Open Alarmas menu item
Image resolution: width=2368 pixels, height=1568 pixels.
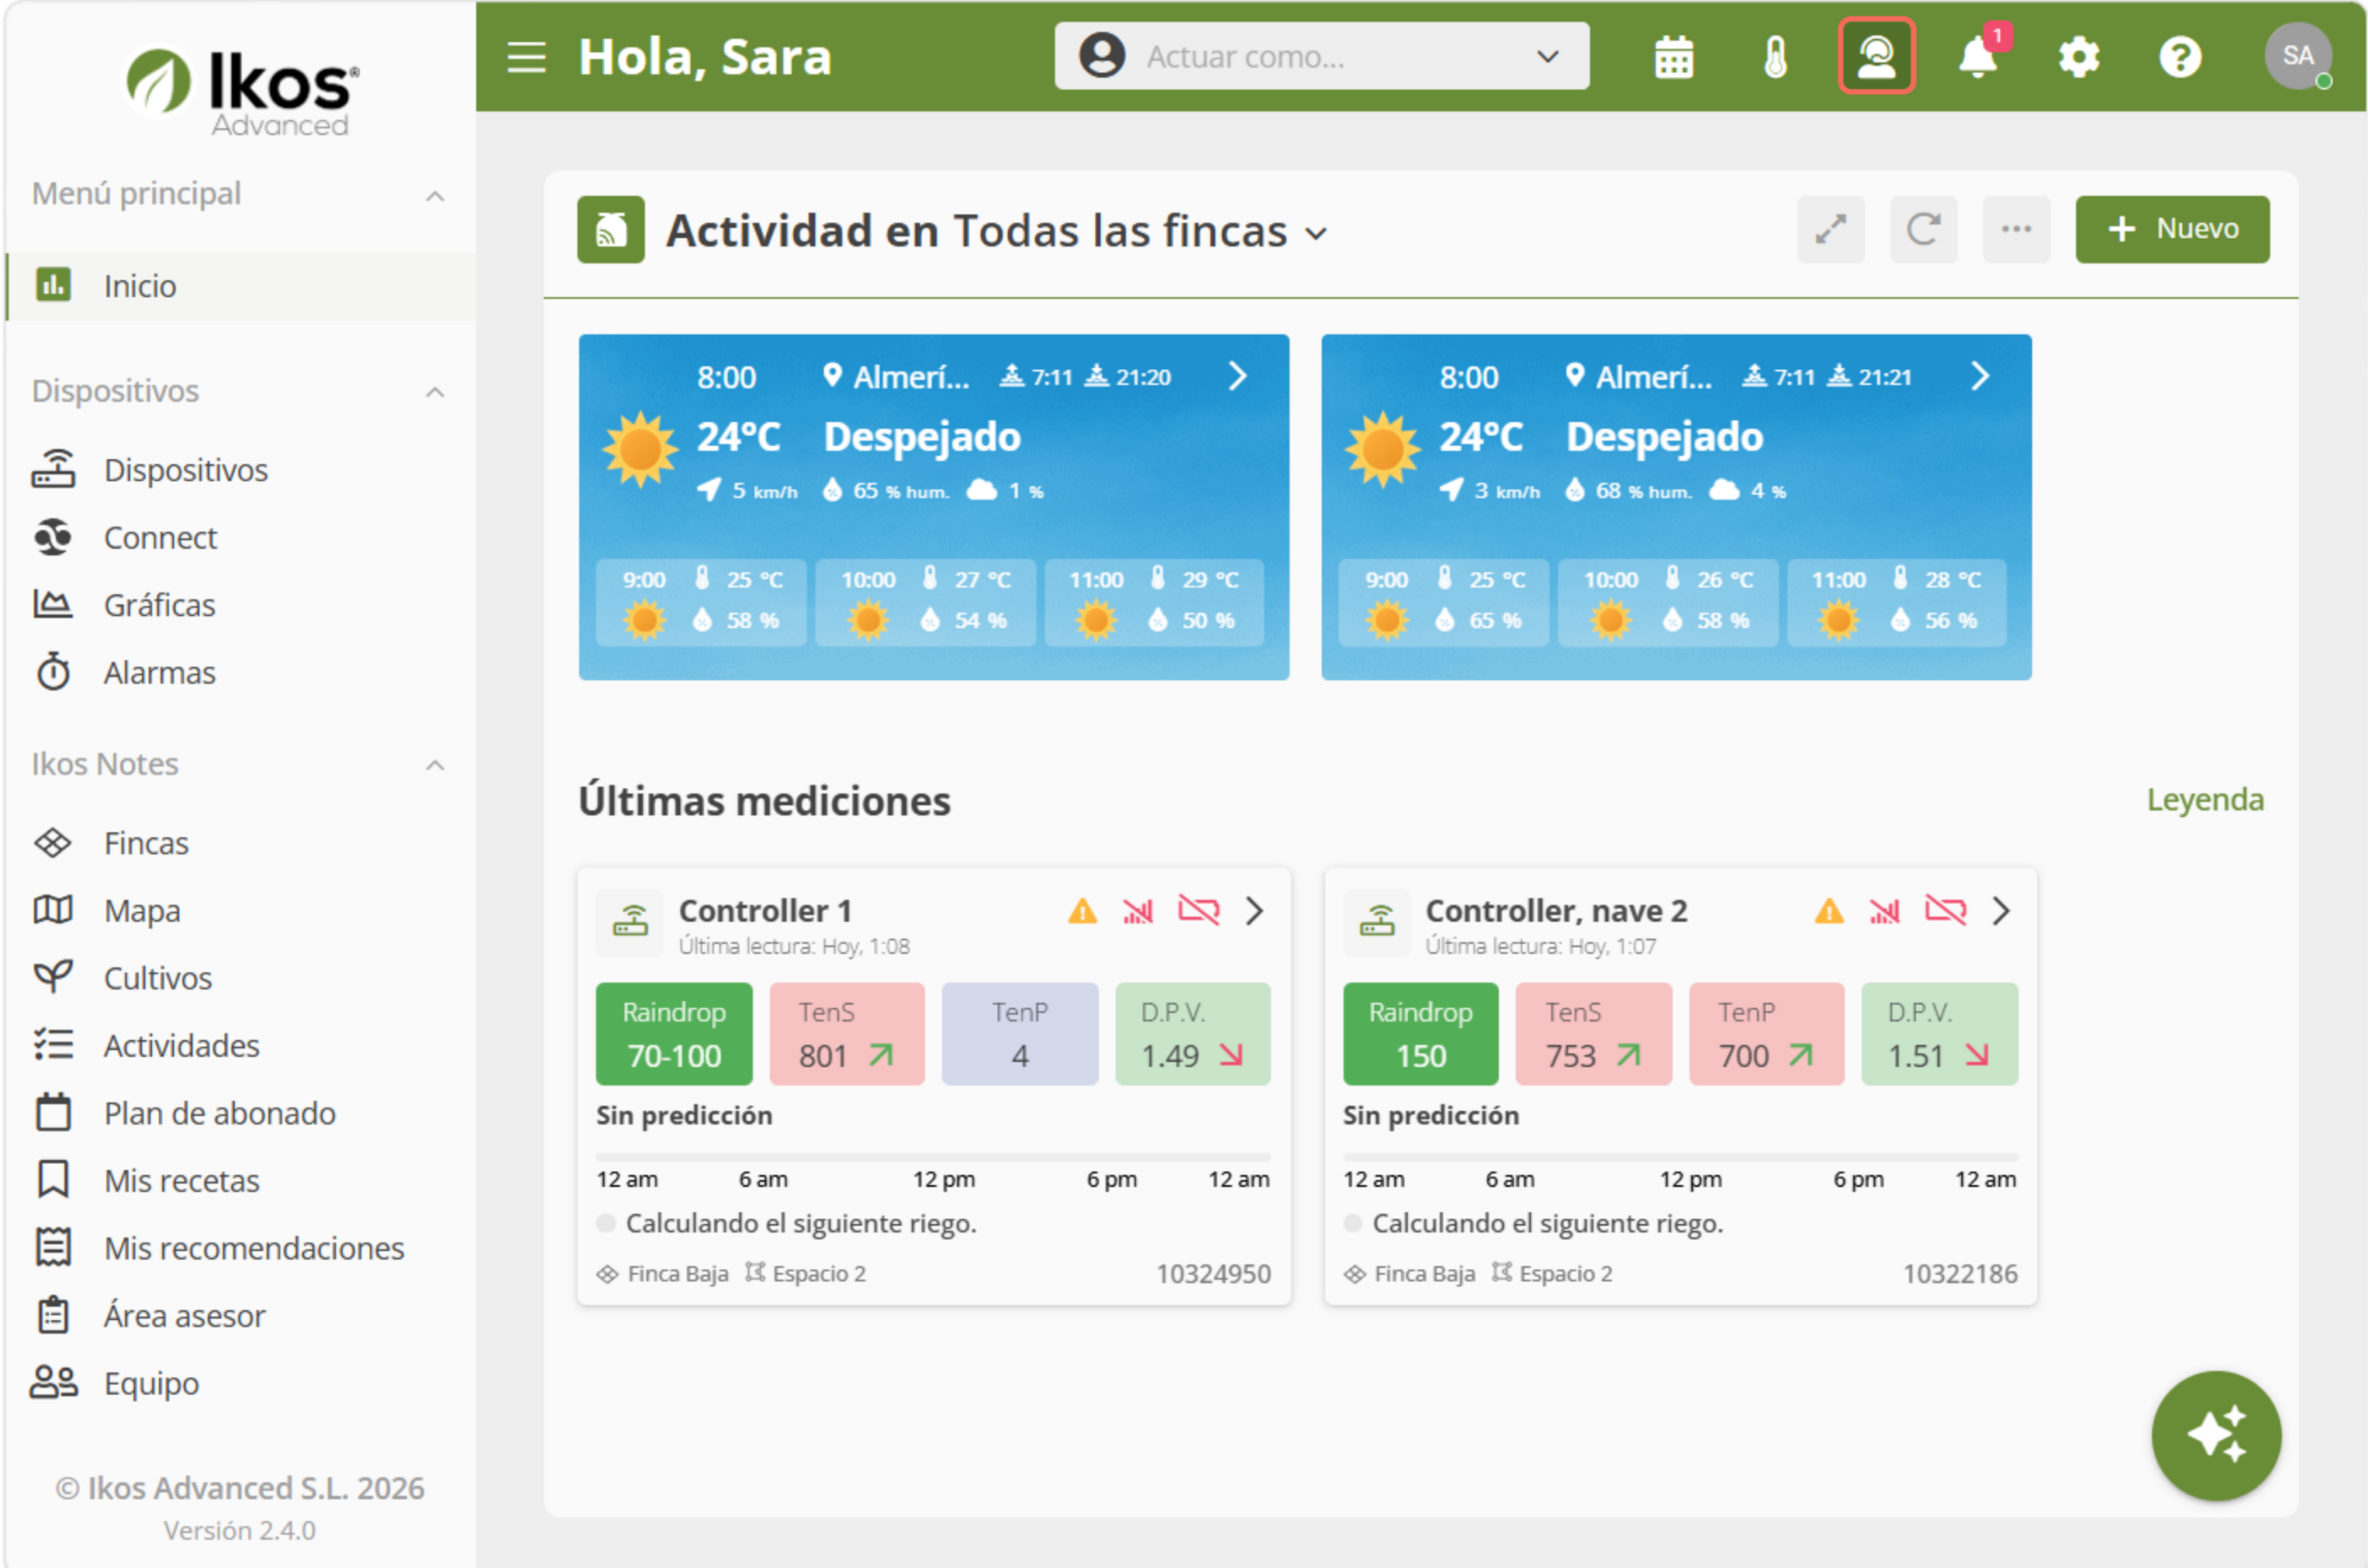pos(241,673)
